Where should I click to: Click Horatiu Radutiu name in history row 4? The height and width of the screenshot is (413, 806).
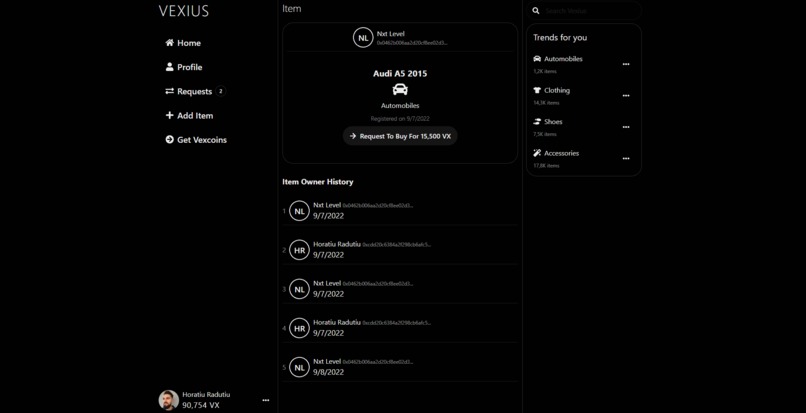[337, 322]
